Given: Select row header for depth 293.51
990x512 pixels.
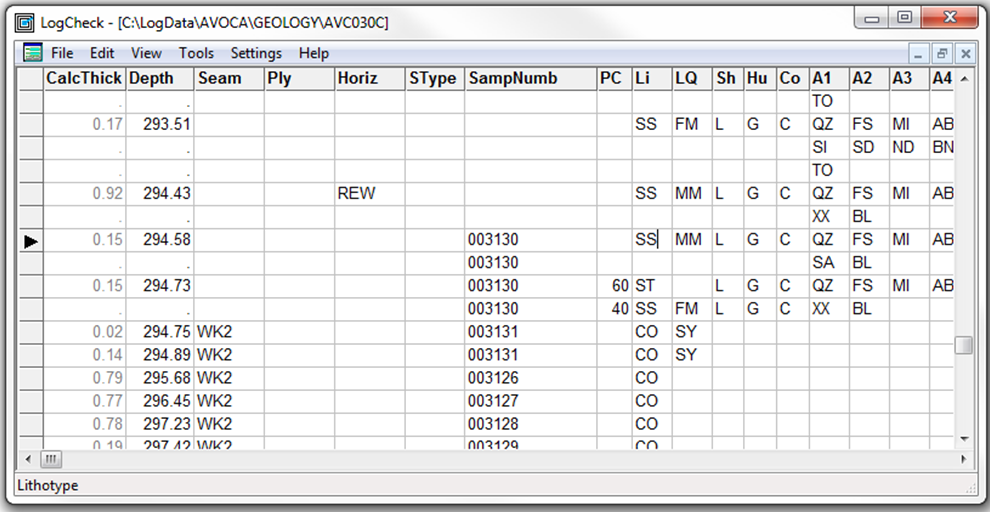Looking at the screenshot, I should [31, 124].
